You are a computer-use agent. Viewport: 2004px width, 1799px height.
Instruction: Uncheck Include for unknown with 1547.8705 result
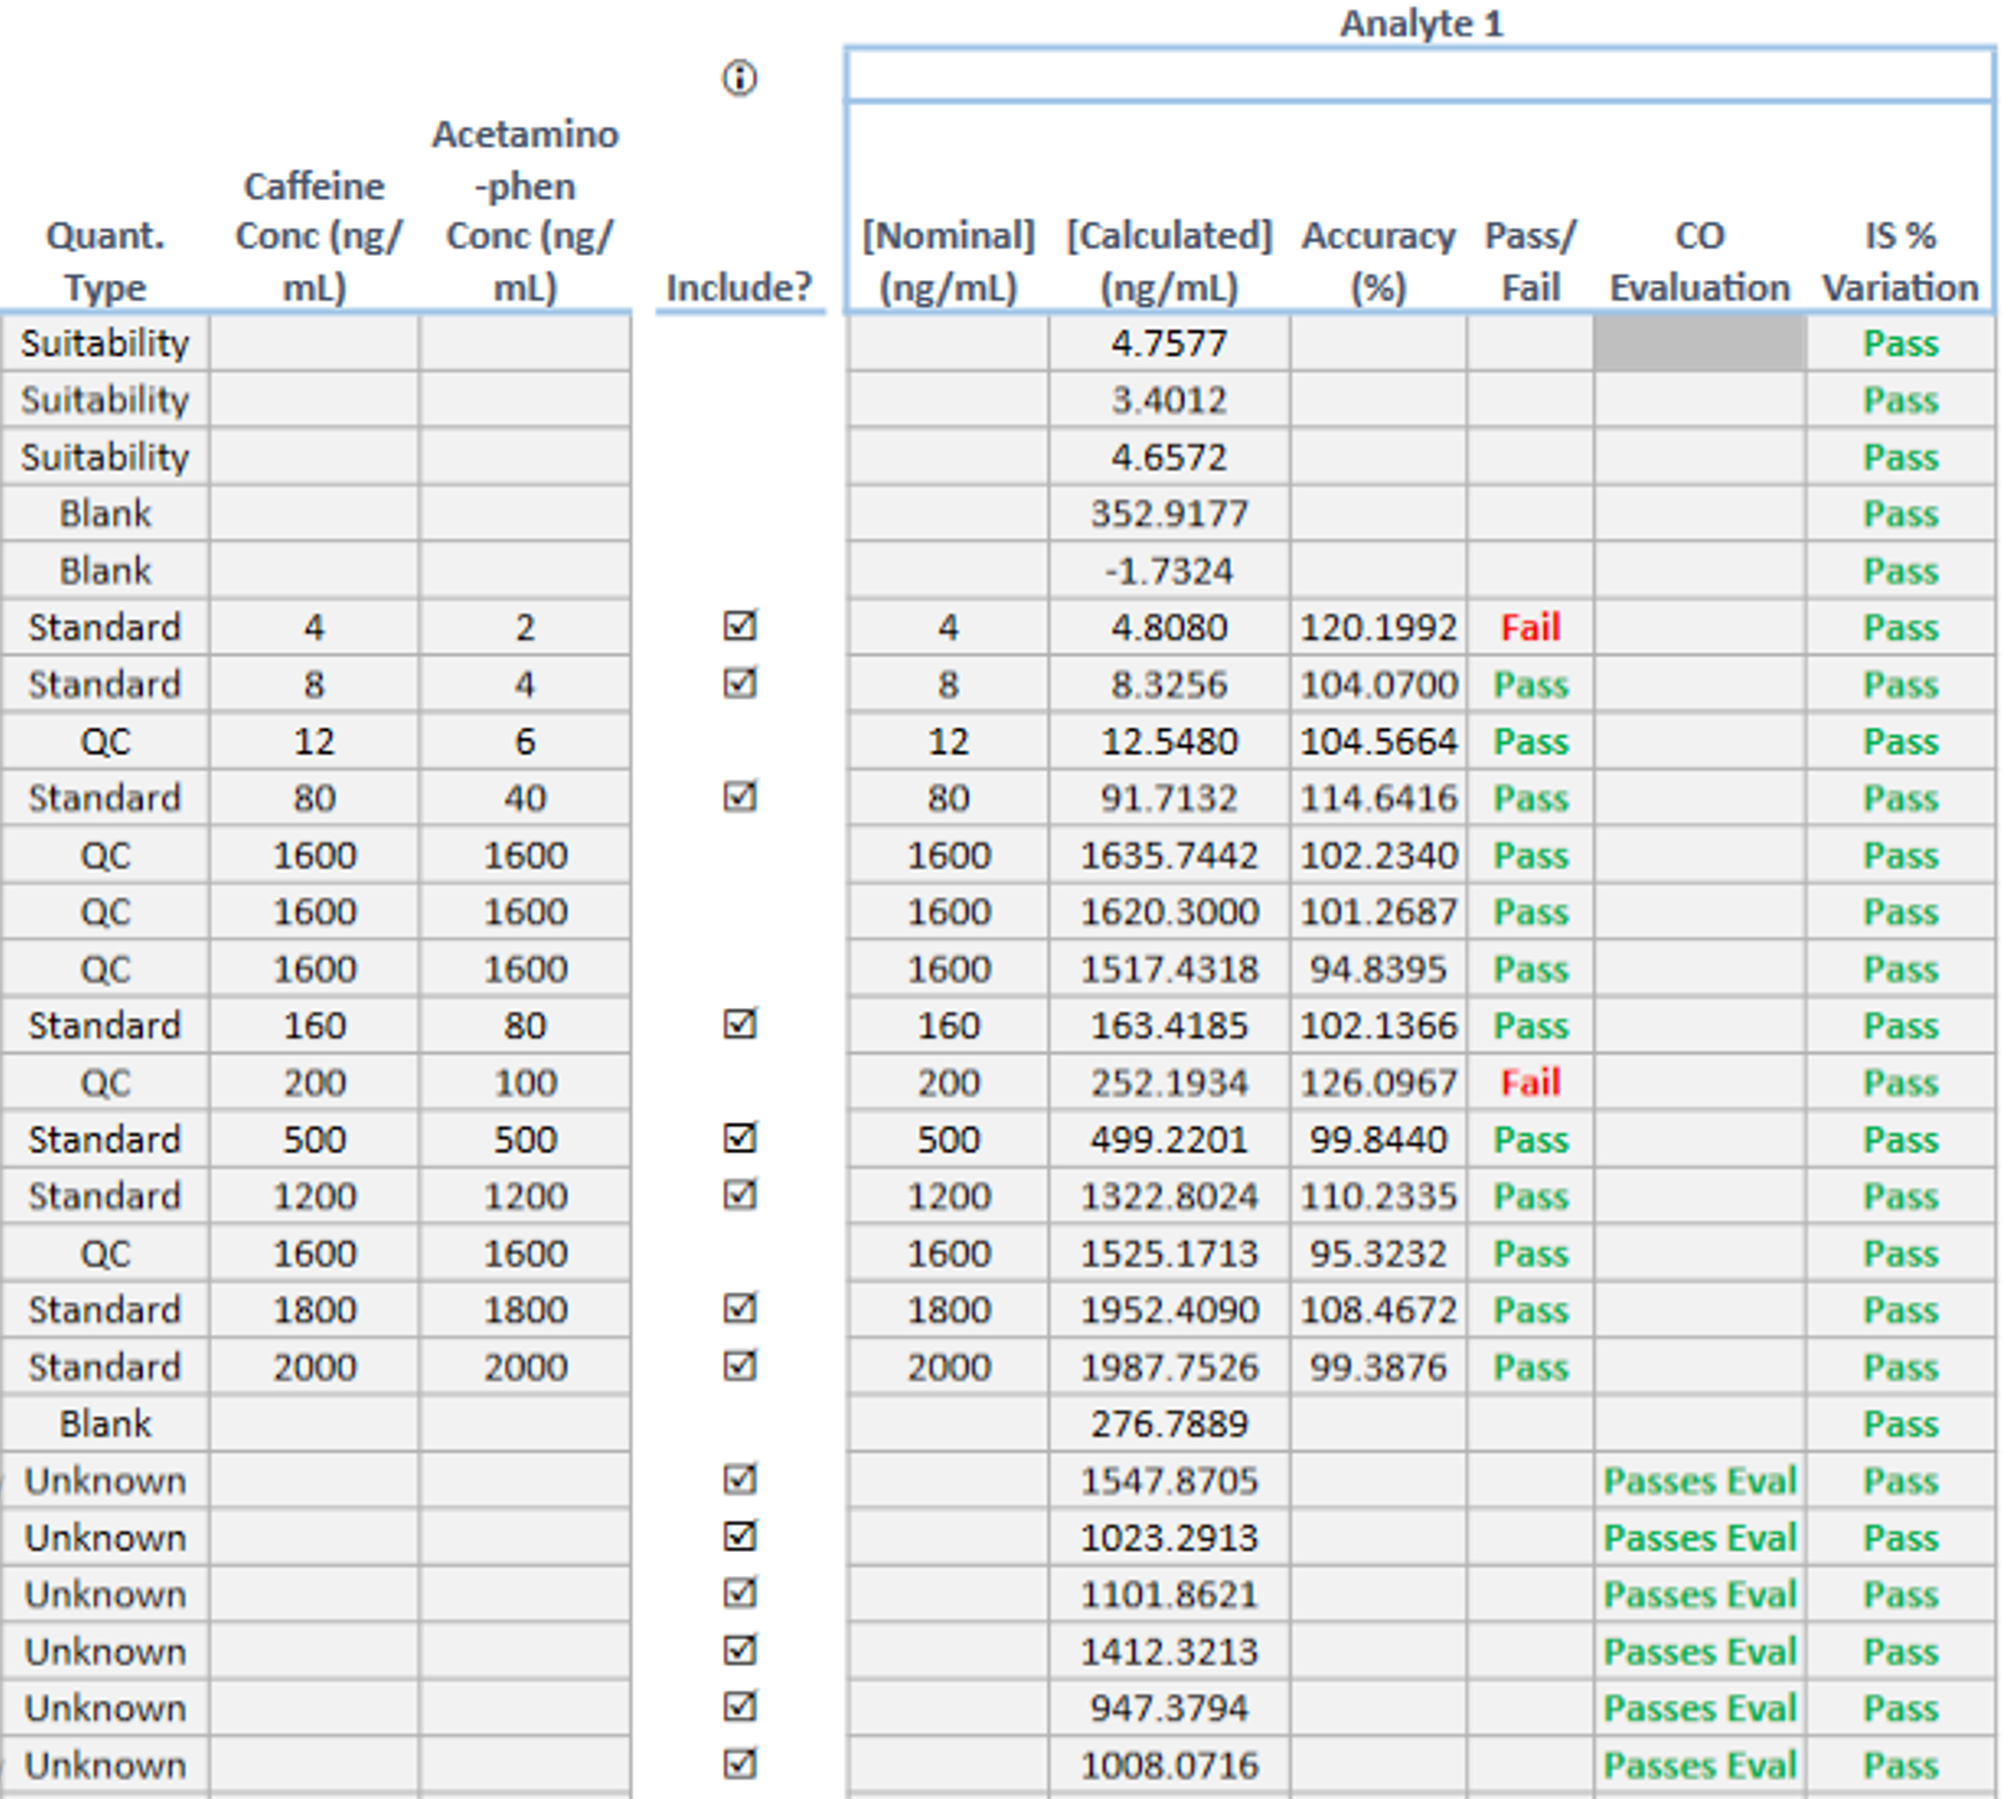[x=739, y=1479]
